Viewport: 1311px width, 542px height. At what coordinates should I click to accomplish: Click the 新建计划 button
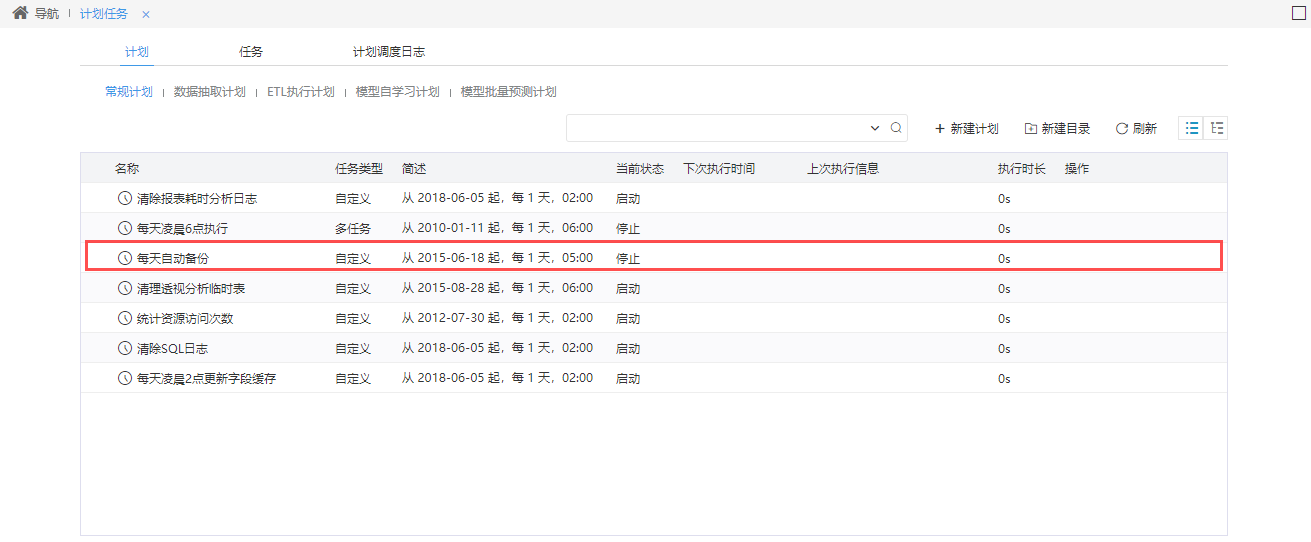966,128
